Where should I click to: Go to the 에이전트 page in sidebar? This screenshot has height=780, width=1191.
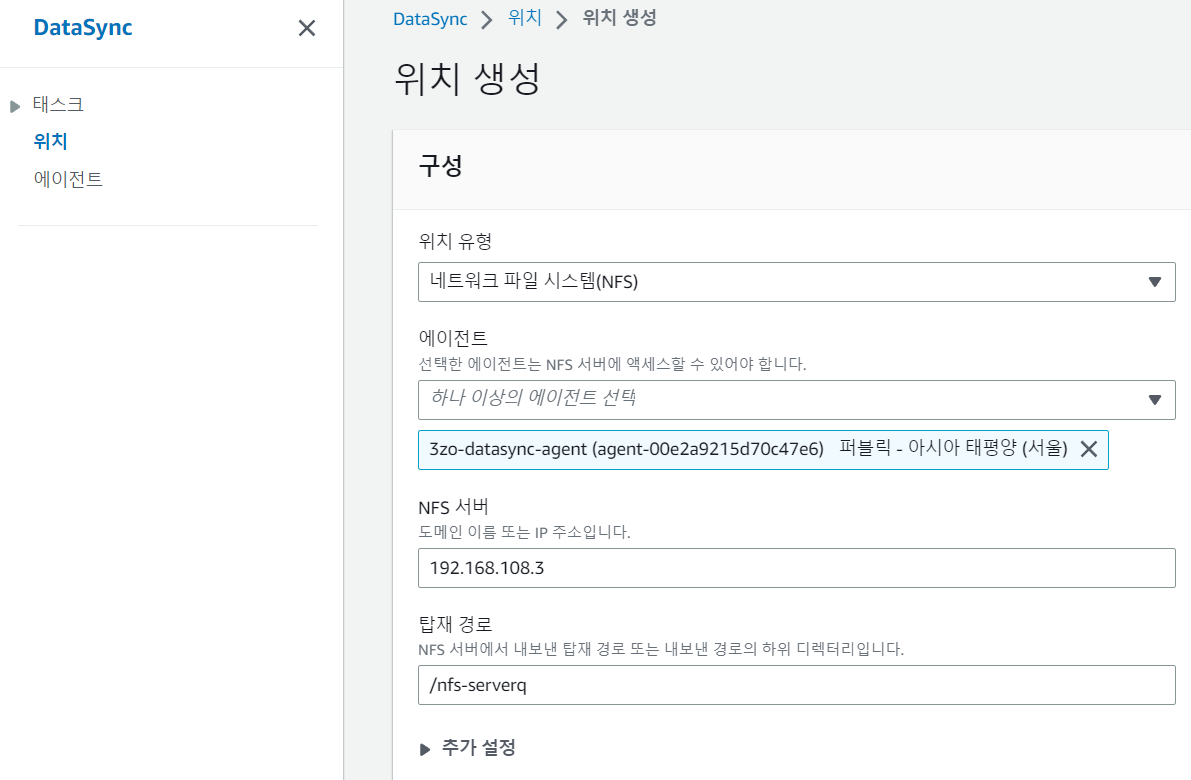coord(68,179)
